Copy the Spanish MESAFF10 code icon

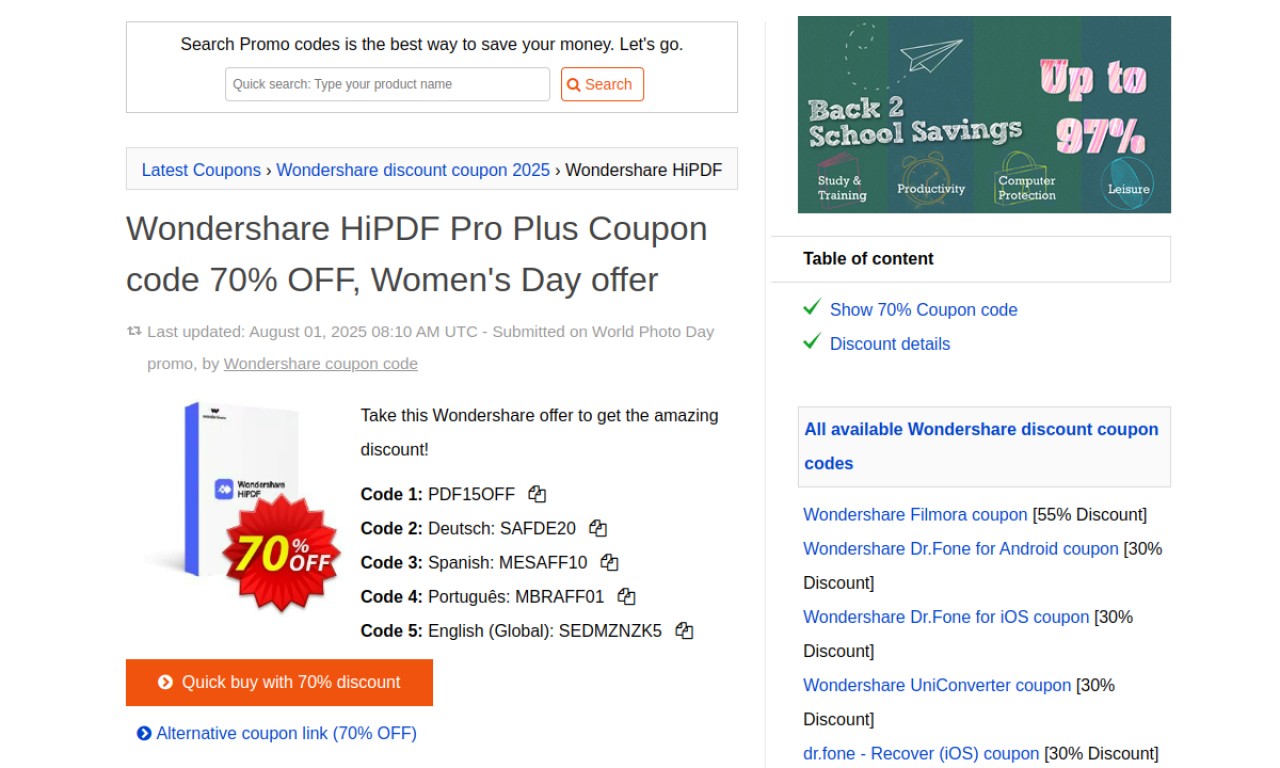(x=609, y=562)
